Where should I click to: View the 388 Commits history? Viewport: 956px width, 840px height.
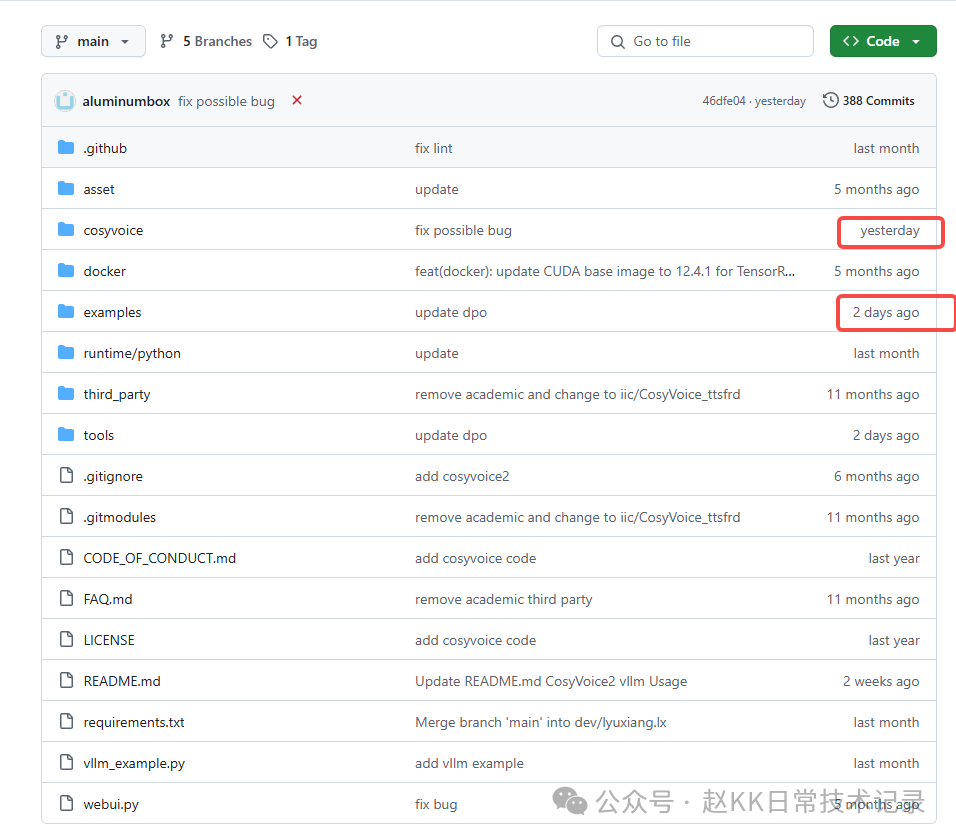click(869, 101)
